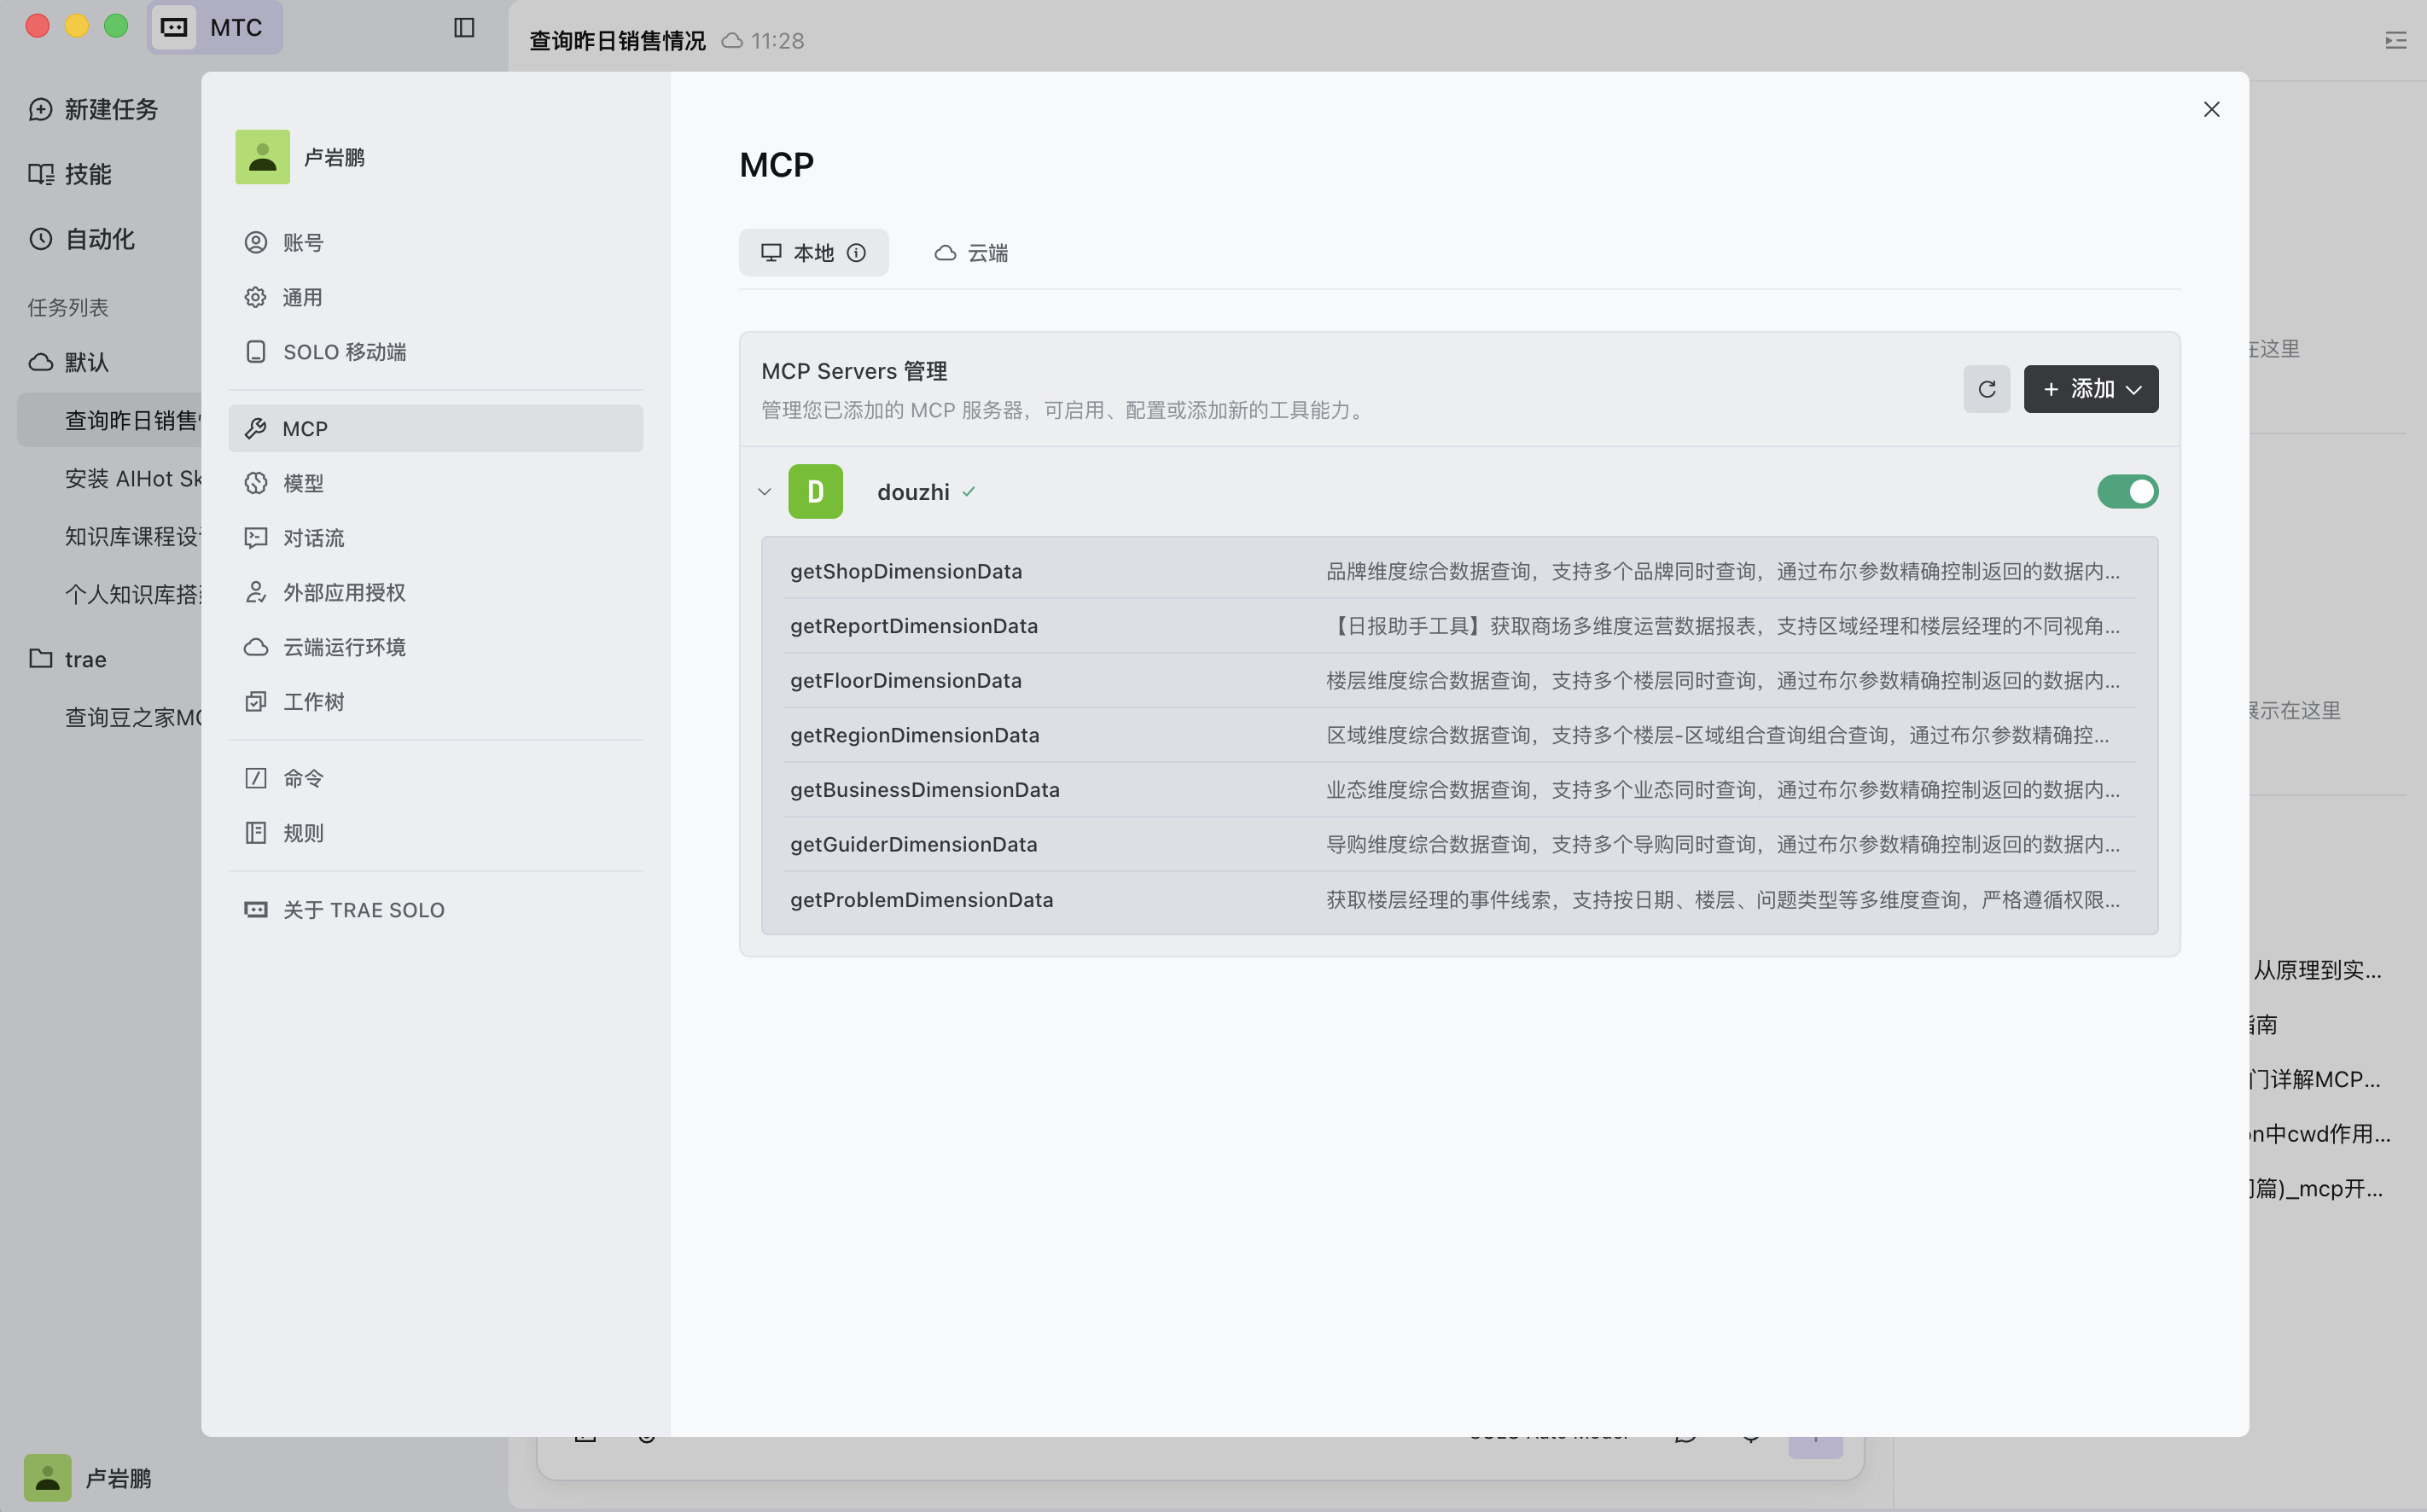The height and width of the screenshot is (1512, 2427).
Task: Select getRegionDimensionData tool row
Action: (1459, 735)
